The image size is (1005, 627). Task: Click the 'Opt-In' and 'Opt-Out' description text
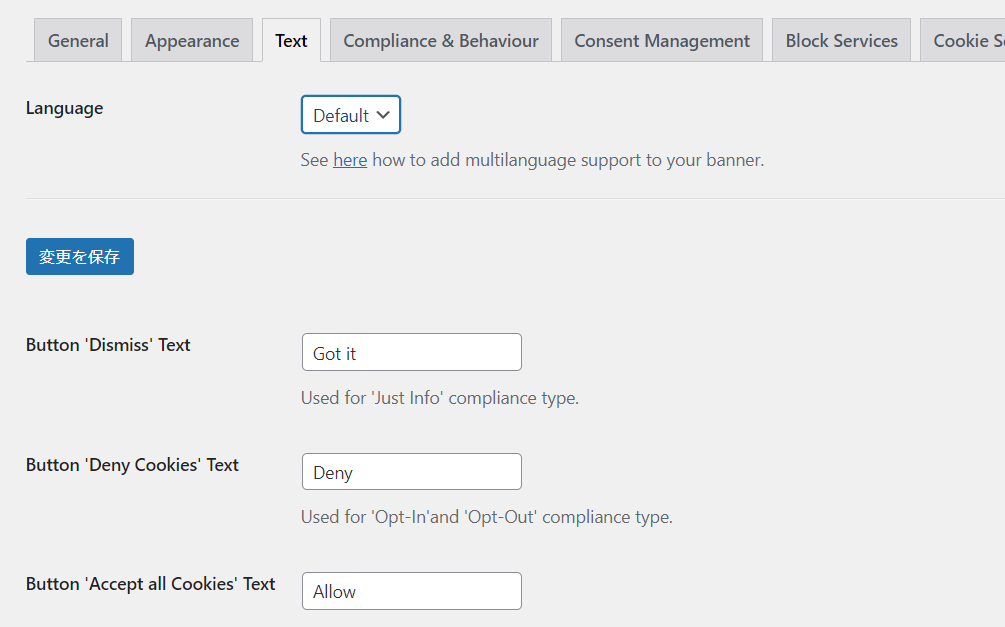486,517
